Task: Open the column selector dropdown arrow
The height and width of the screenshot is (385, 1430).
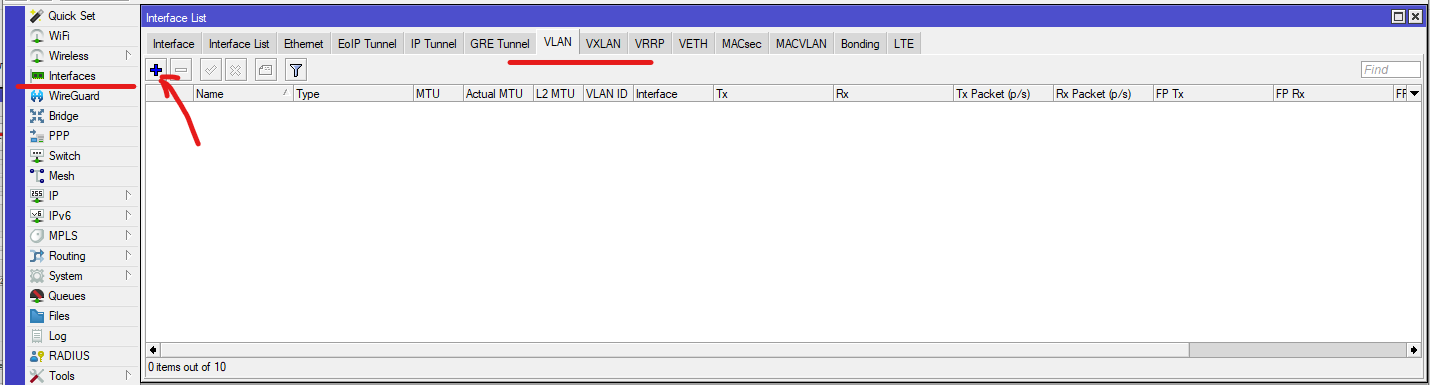Action: pos(1414,93)
